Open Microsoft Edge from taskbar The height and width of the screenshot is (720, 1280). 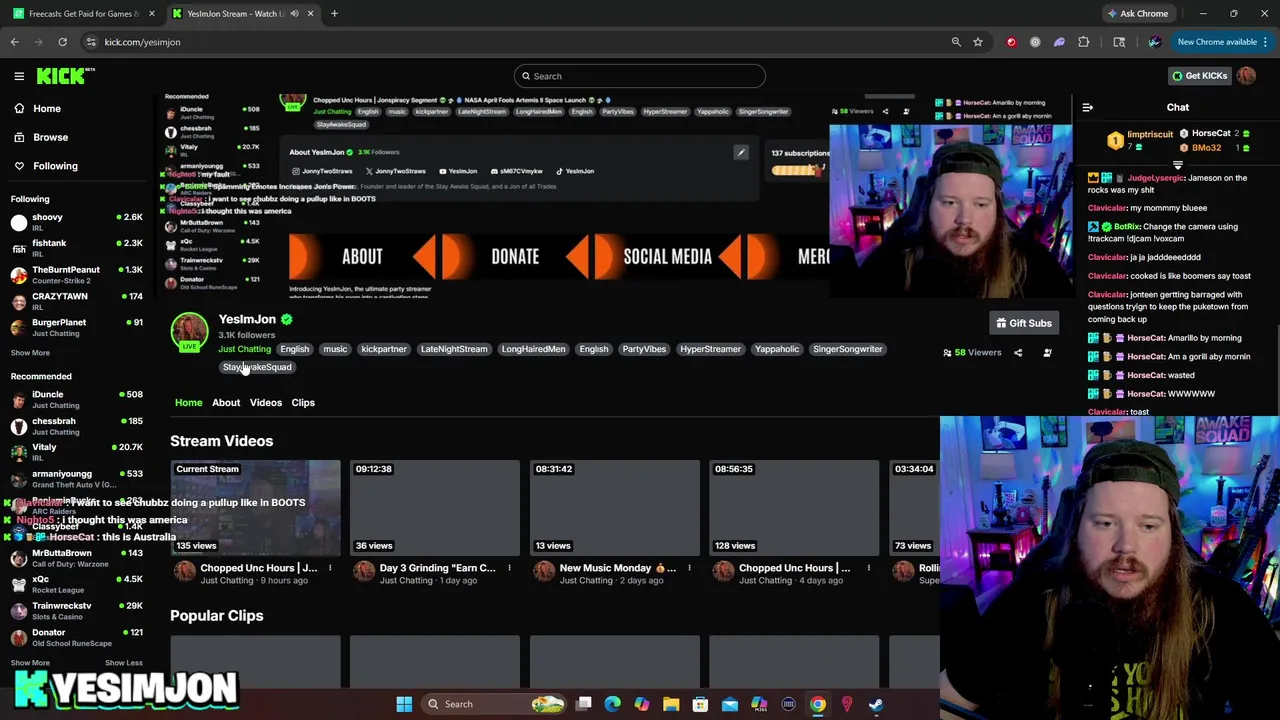point(613,704)
